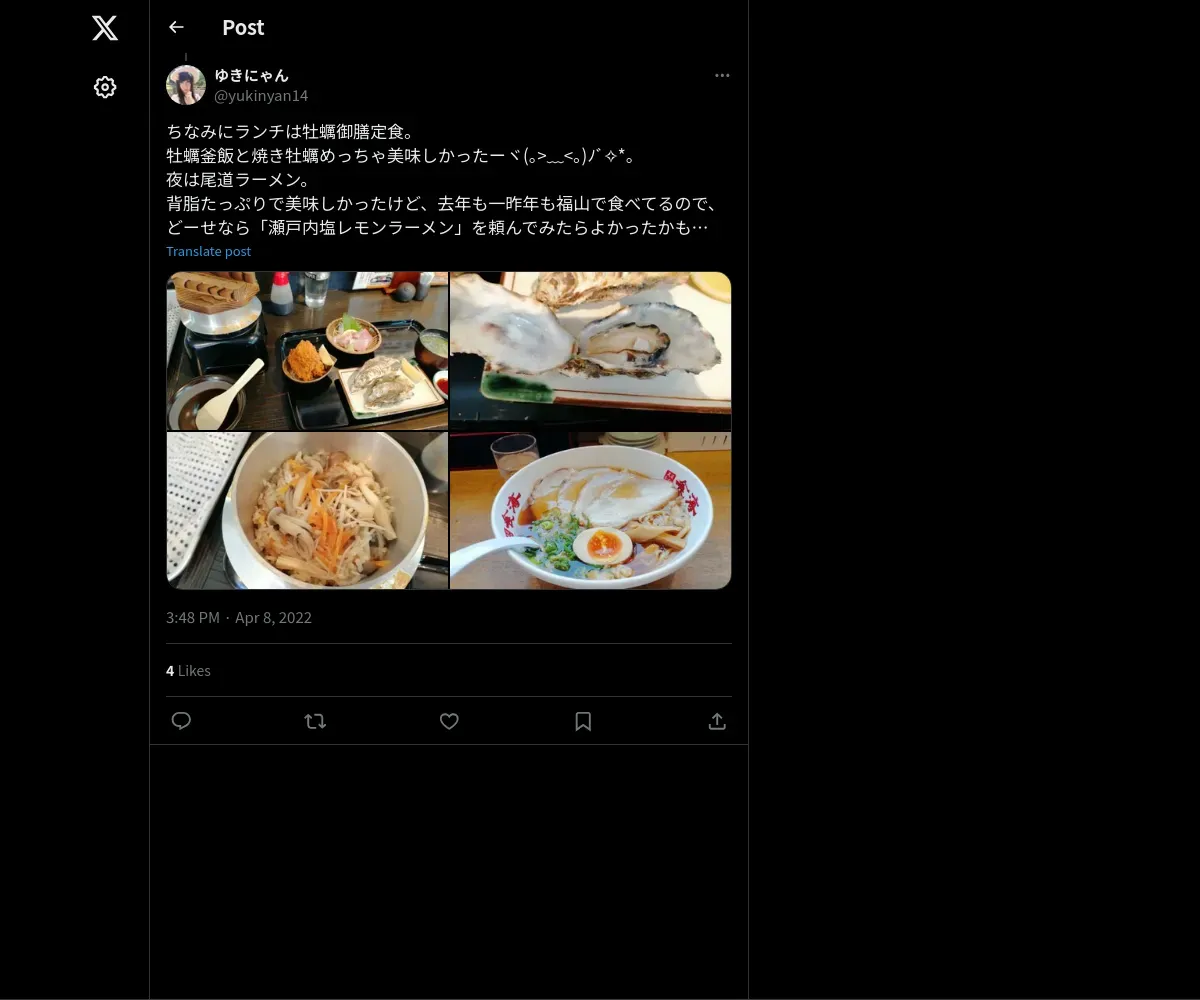Open the ramen bowl photo
This screenshot has height=1000, width=1200.
coord(591,510)
